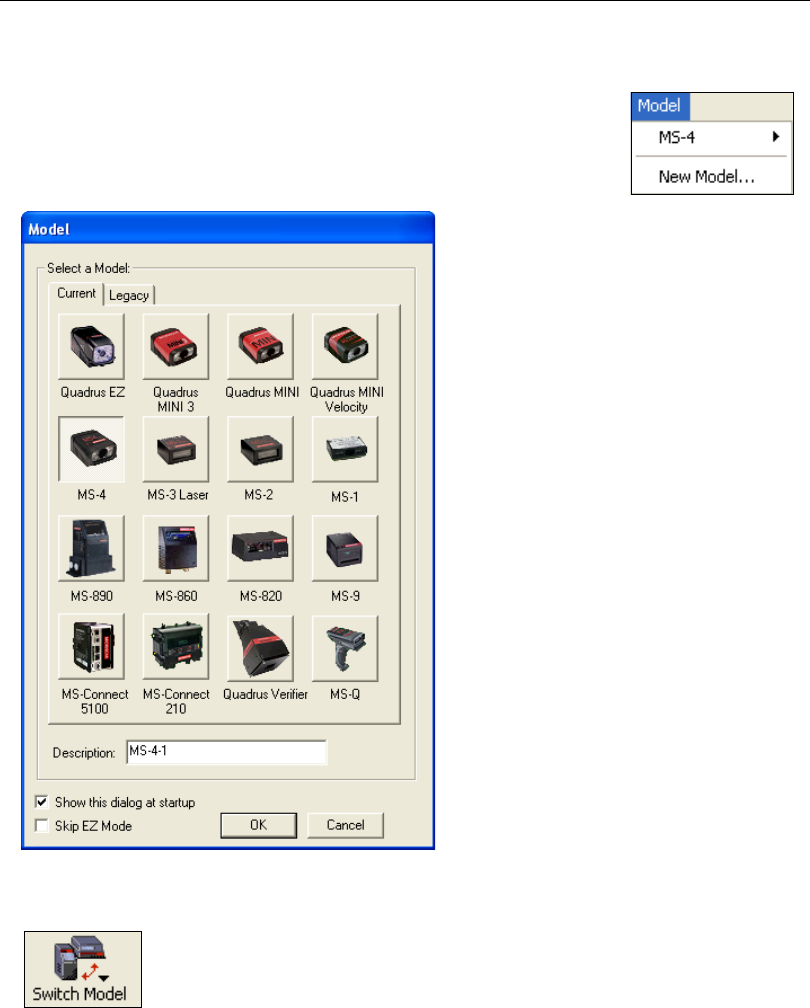The image size is (810, 1008).
Task: Choose New Model... from the menu
Action: tap(706, 177)
